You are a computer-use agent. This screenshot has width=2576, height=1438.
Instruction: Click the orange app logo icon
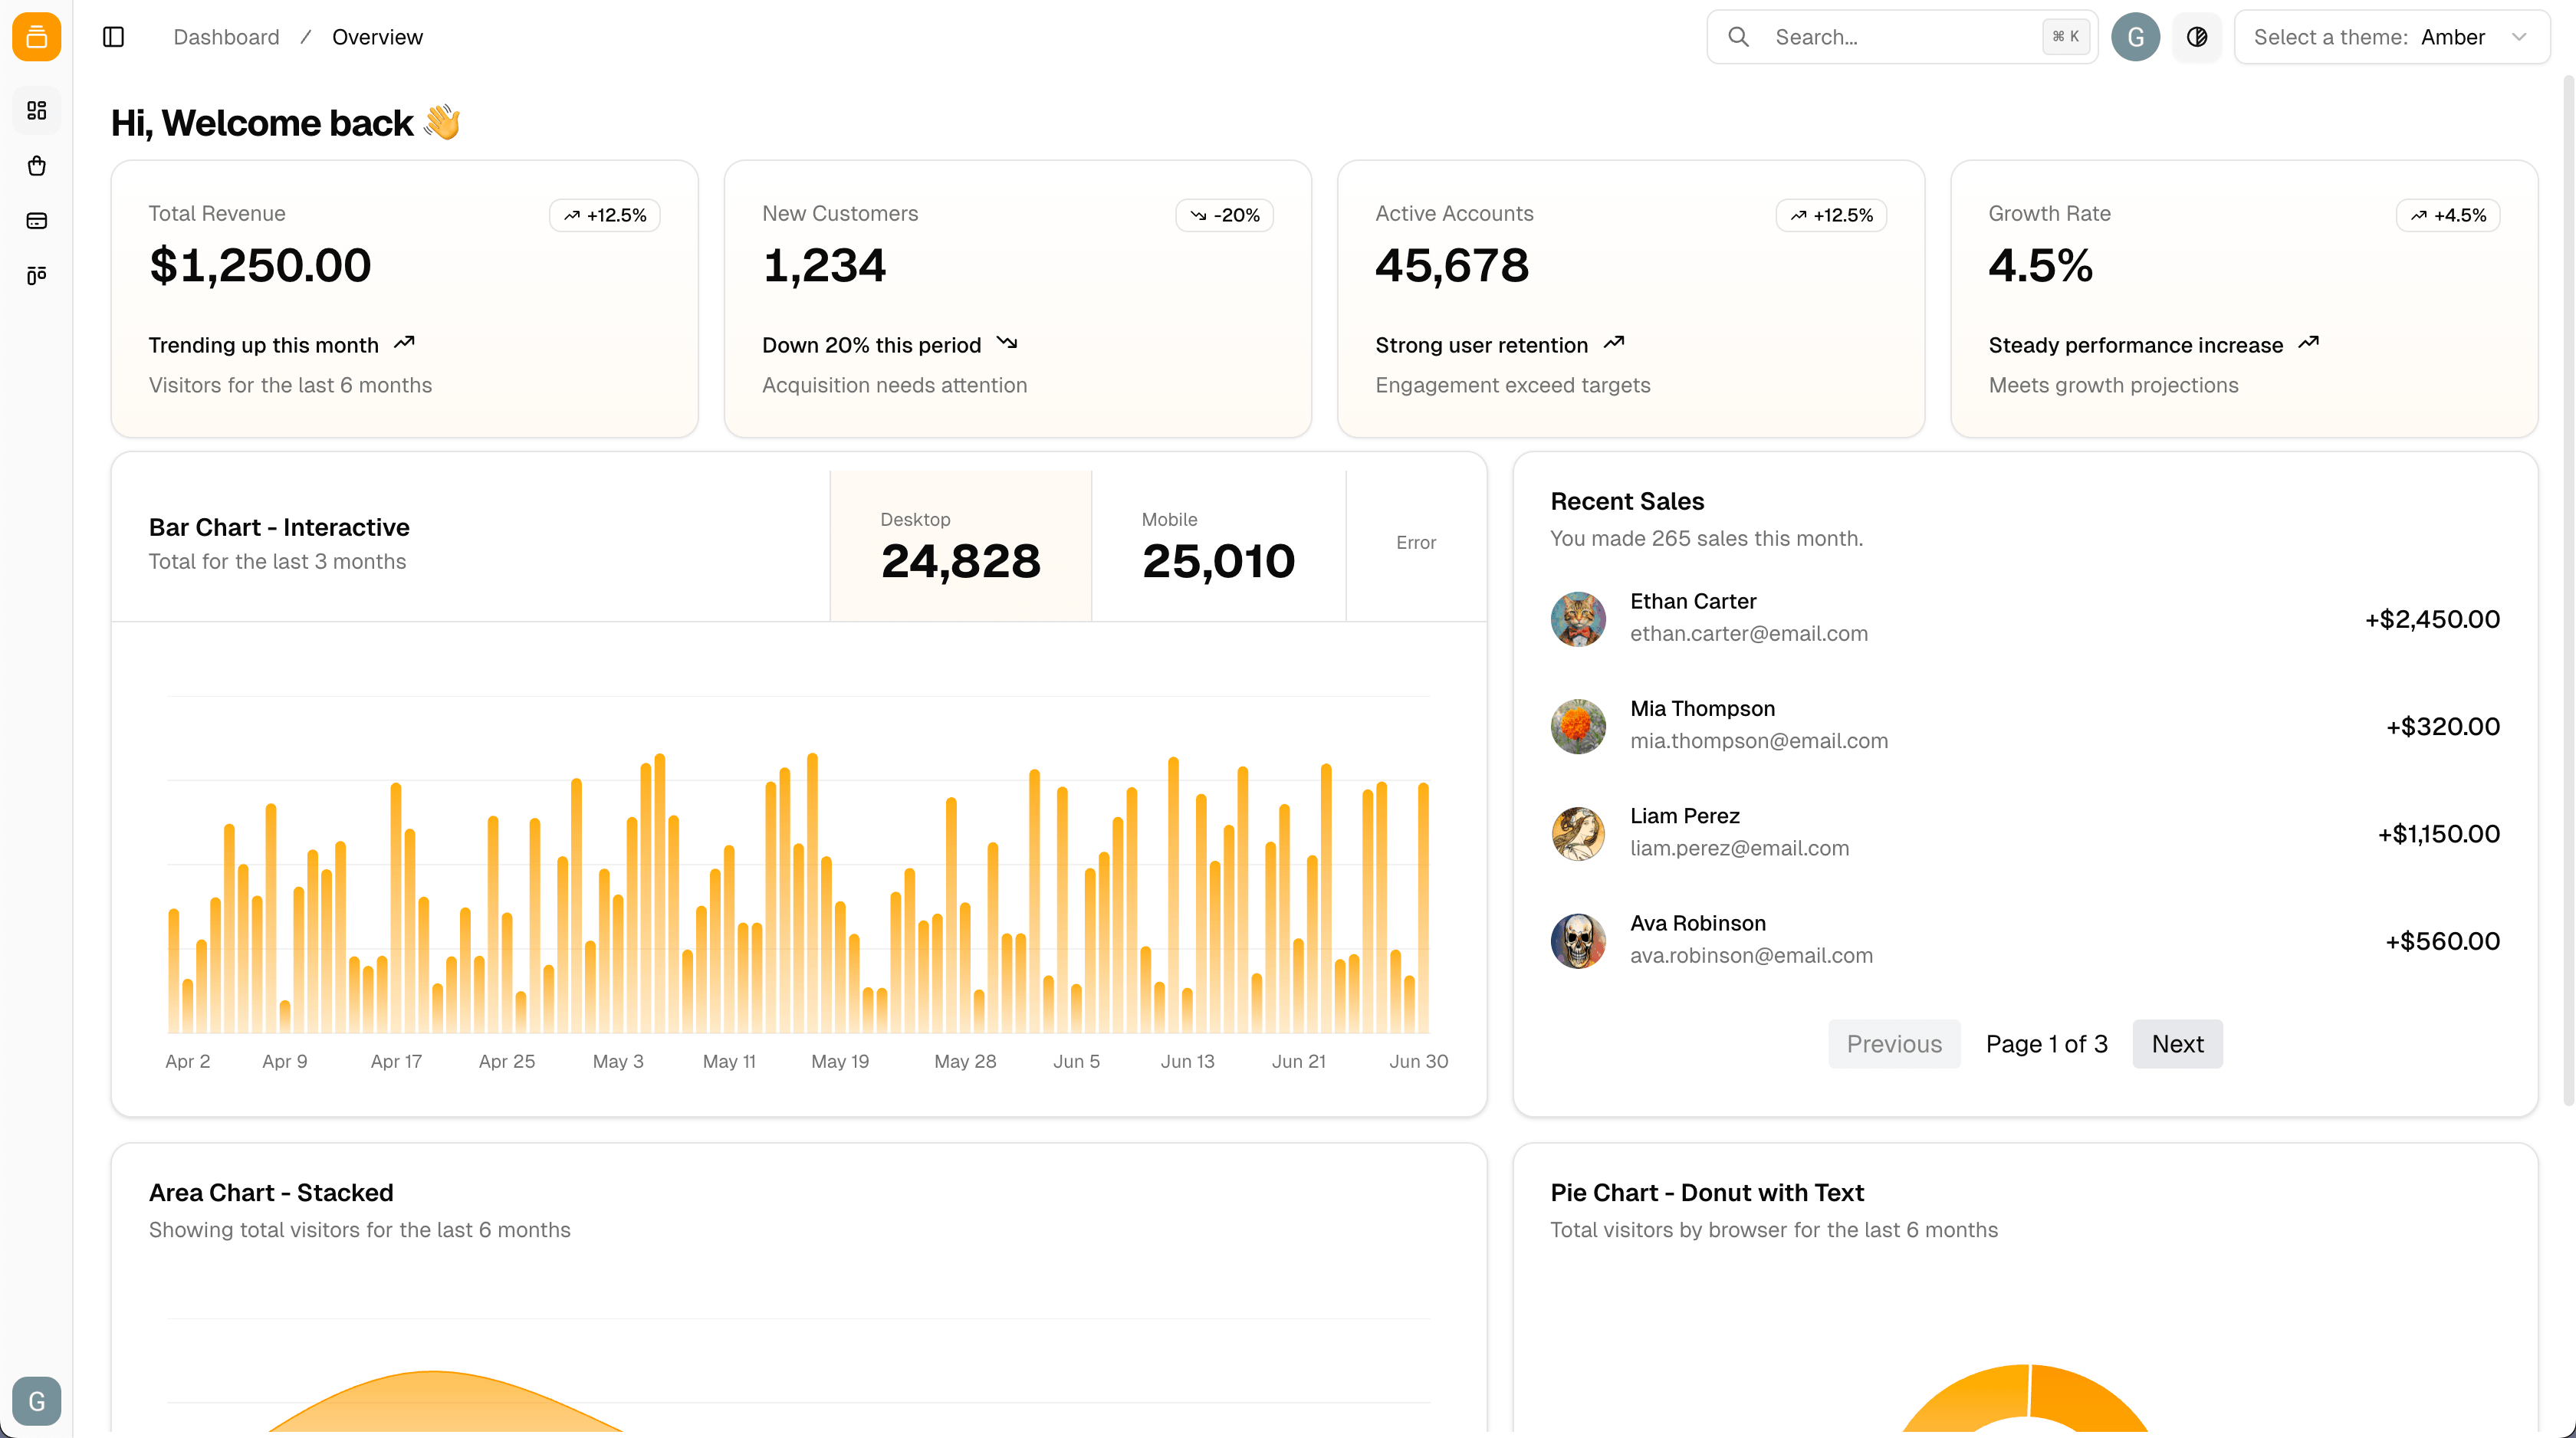(36, 37)
